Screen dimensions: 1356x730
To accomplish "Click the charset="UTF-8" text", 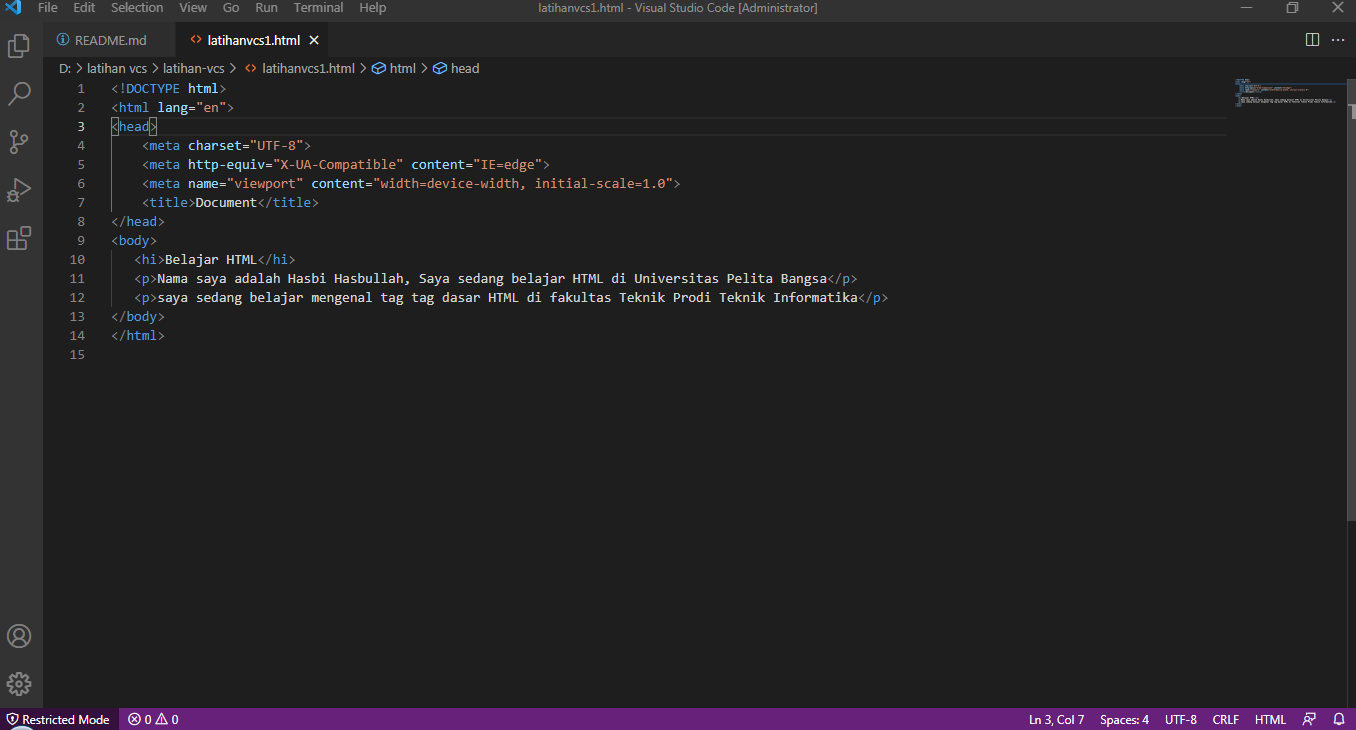I will tap(246, 145).
